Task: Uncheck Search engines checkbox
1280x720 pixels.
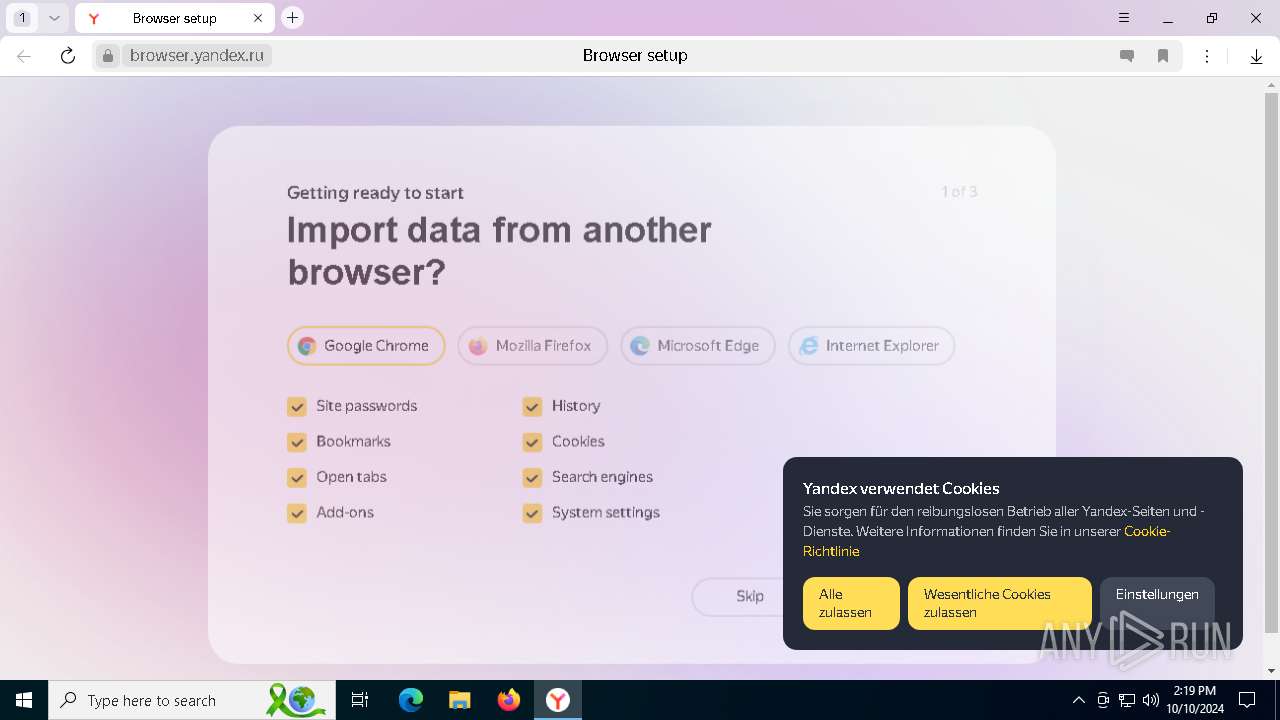Action: (x=532, y=477)
